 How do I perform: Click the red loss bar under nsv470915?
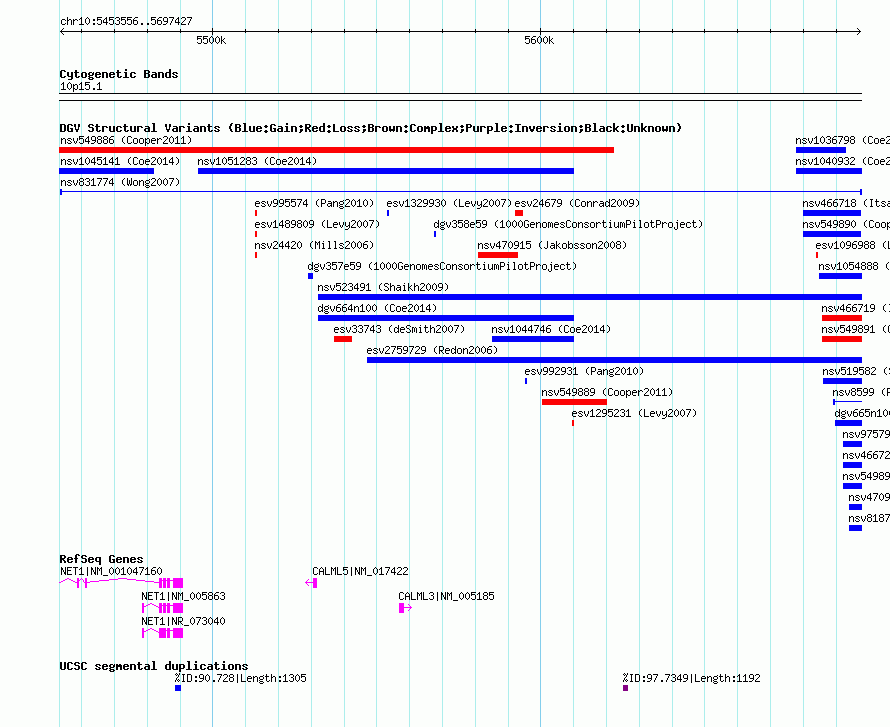498,255
